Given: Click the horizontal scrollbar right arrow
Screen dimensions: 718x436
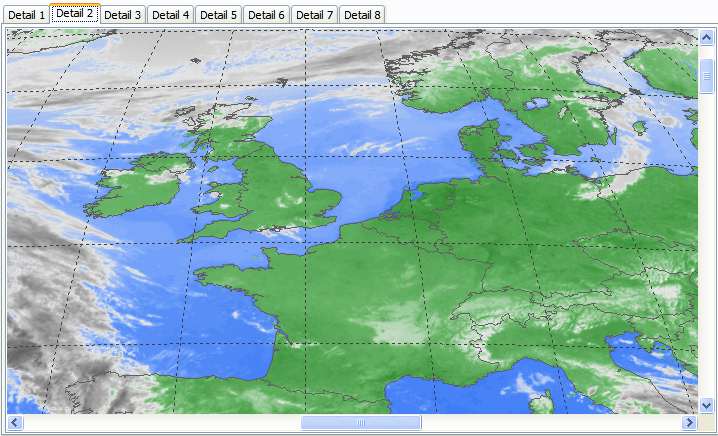Looking at the screenshot, I should (689, 422).
